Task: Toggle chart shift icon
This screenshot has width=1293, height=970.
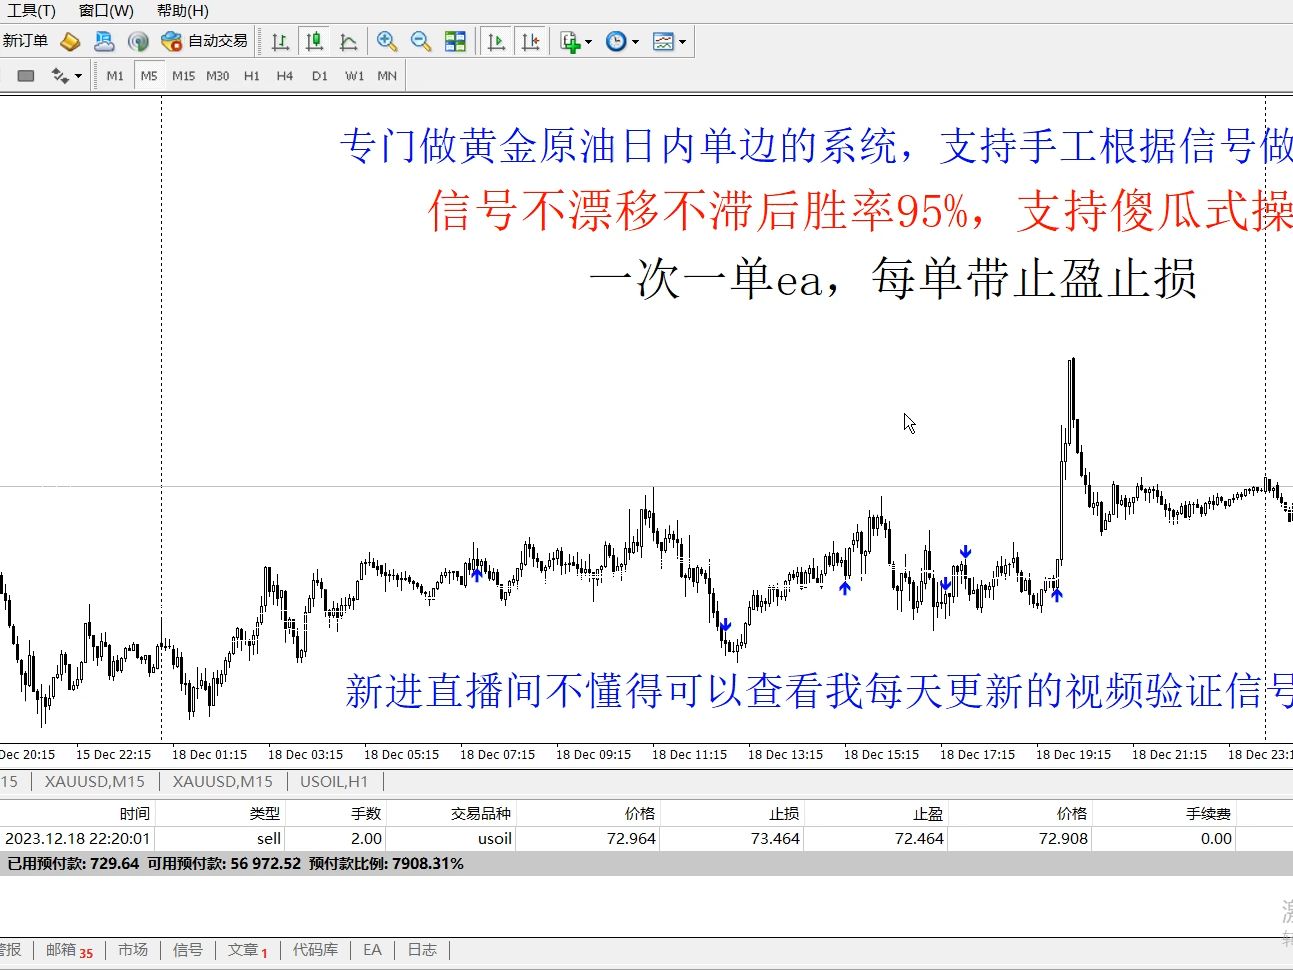Action: (x=531, y=41)
